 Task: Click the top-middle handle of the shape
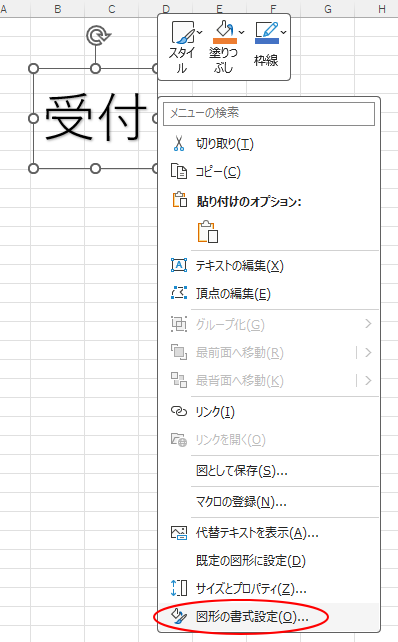[x=95, y=68]
